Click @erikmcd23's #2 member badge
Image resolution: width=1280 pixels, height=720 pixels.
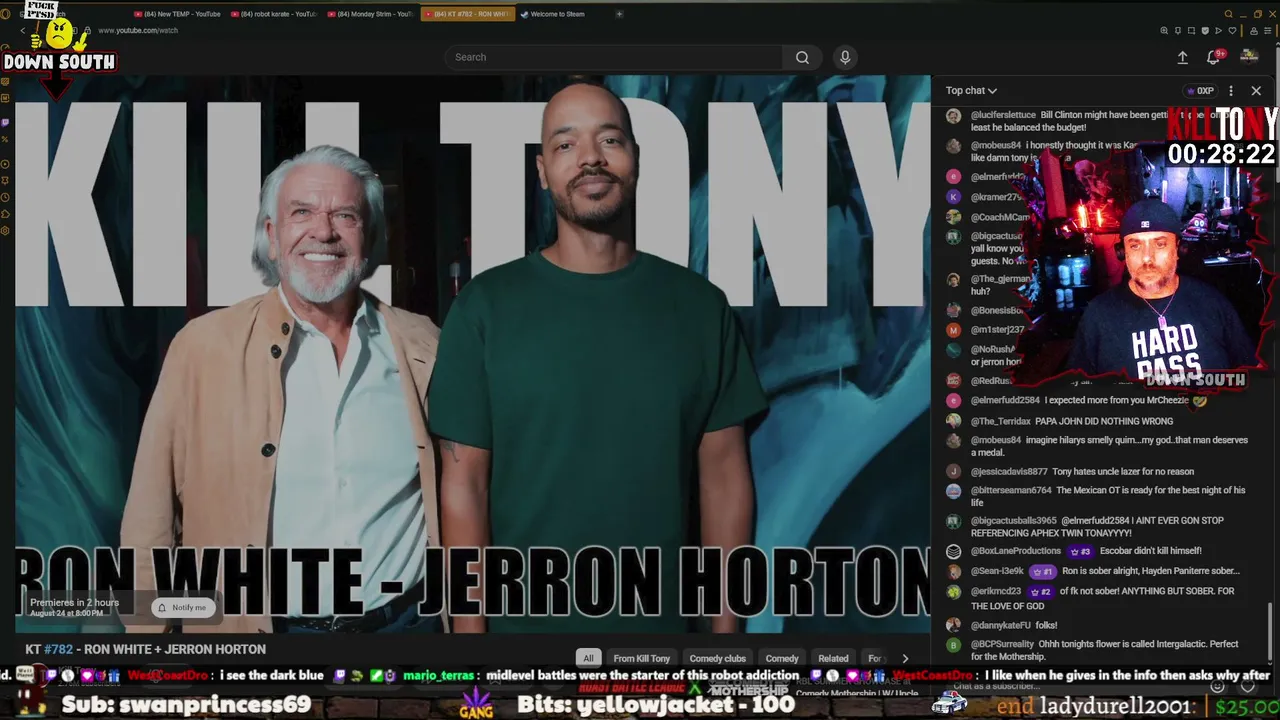coord(1040,591)
